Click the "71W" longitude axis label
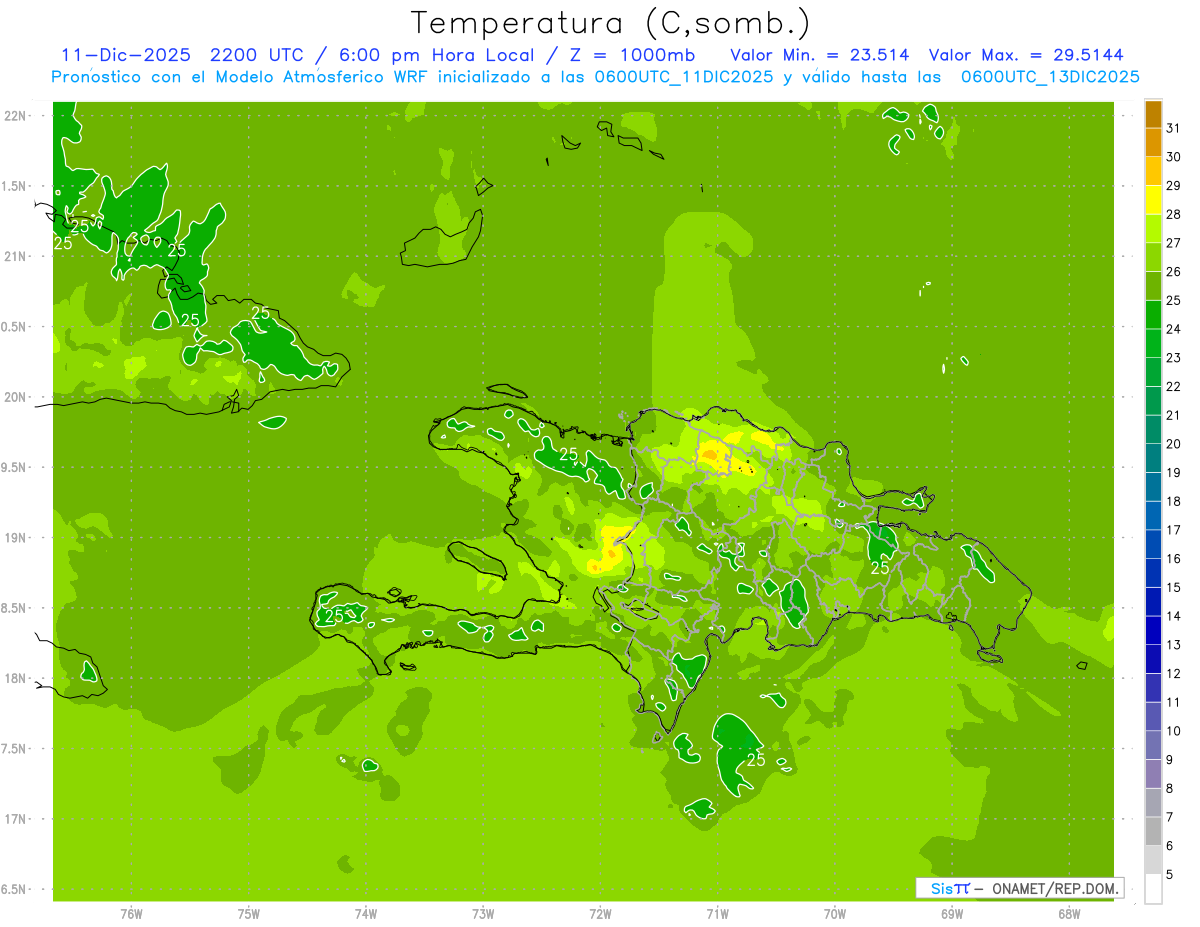 pos(717,914)
